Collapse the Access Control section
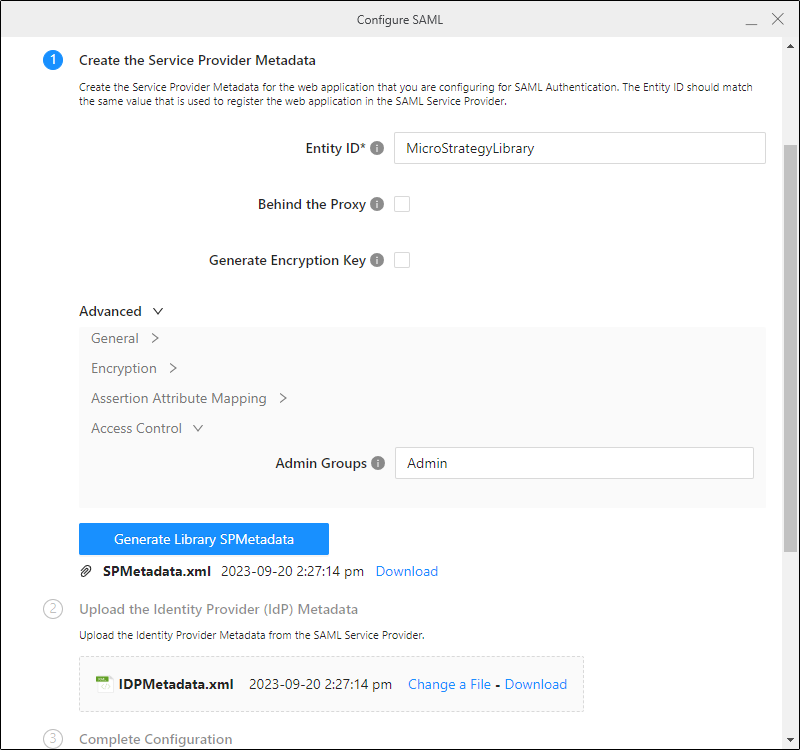The width and height of the screenshot is (800, 750). 198,428
